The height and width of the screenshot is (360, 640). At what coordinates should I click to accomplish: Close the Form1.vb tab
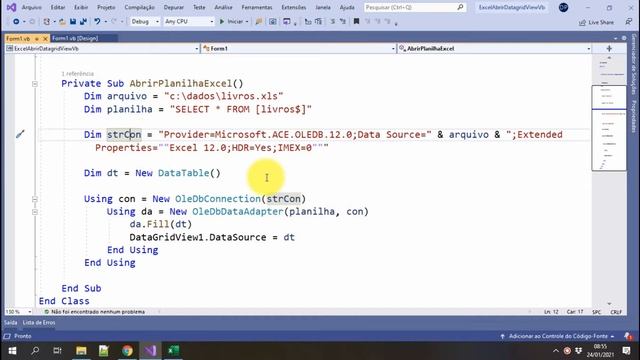pyautogui.click(x=45, y=38)
